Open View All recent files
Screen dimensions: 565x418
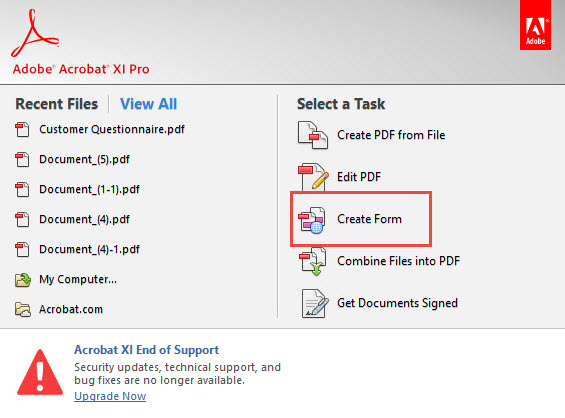click(x=148, y=104)
